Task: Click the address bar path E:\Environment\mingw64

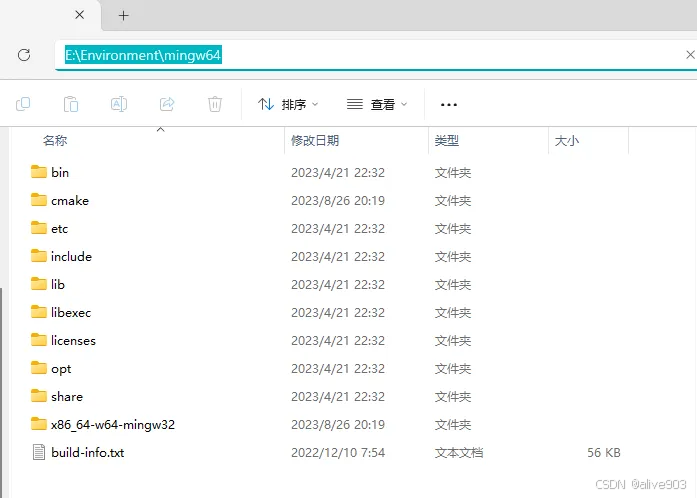Action: pos(143,55)
